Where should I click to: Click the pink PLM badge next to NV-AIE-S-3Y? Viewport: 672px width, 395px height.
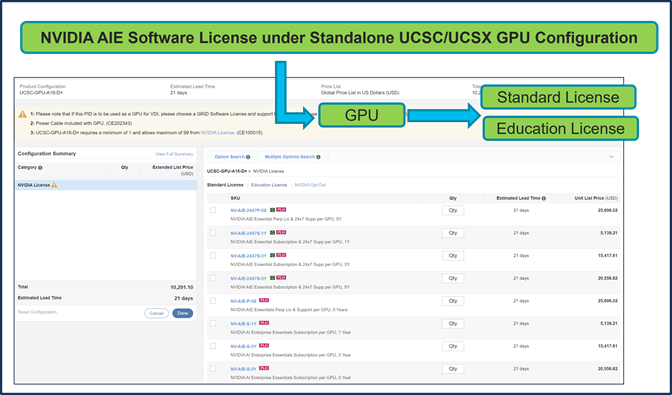(x=264, y=346)
